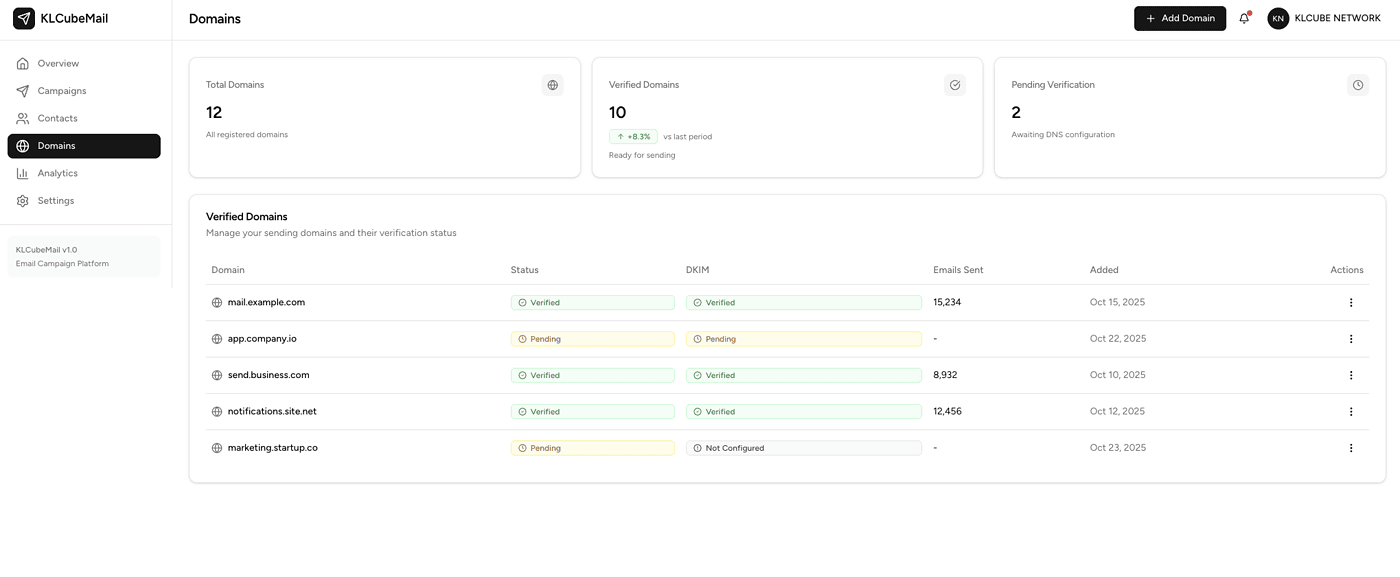Open Campaigns page from sidebar

[62, 91]
